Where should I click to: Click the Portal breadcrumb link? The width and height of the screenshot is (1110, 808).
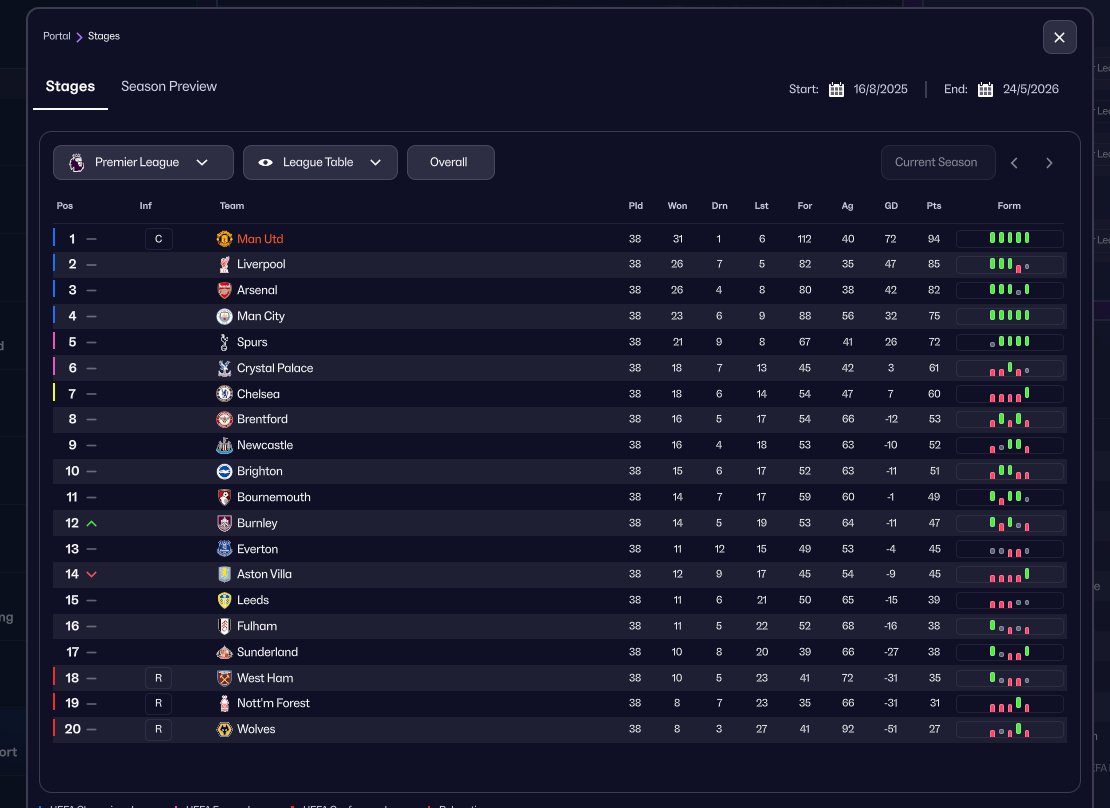point(56,36)
